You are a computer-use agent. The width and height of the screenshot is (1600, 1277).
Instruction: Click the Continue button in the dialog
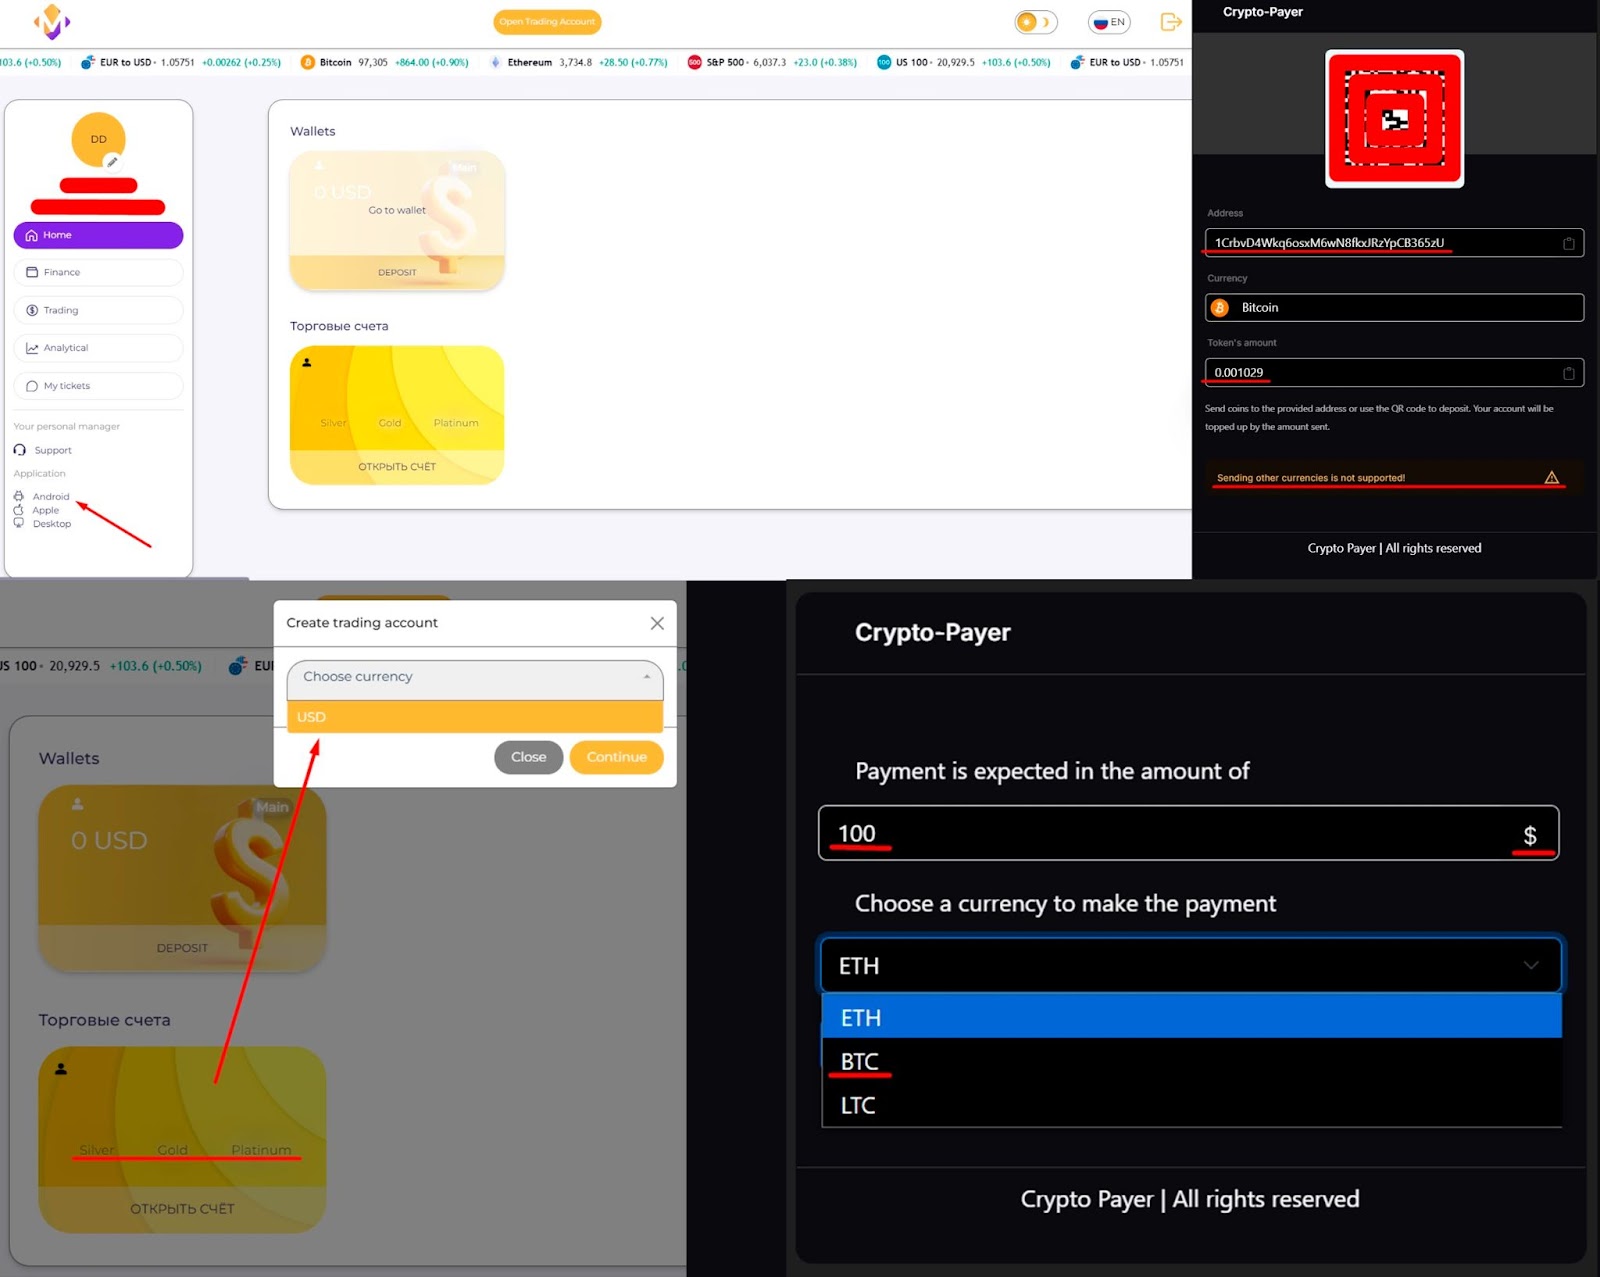(x=616, y=757)
